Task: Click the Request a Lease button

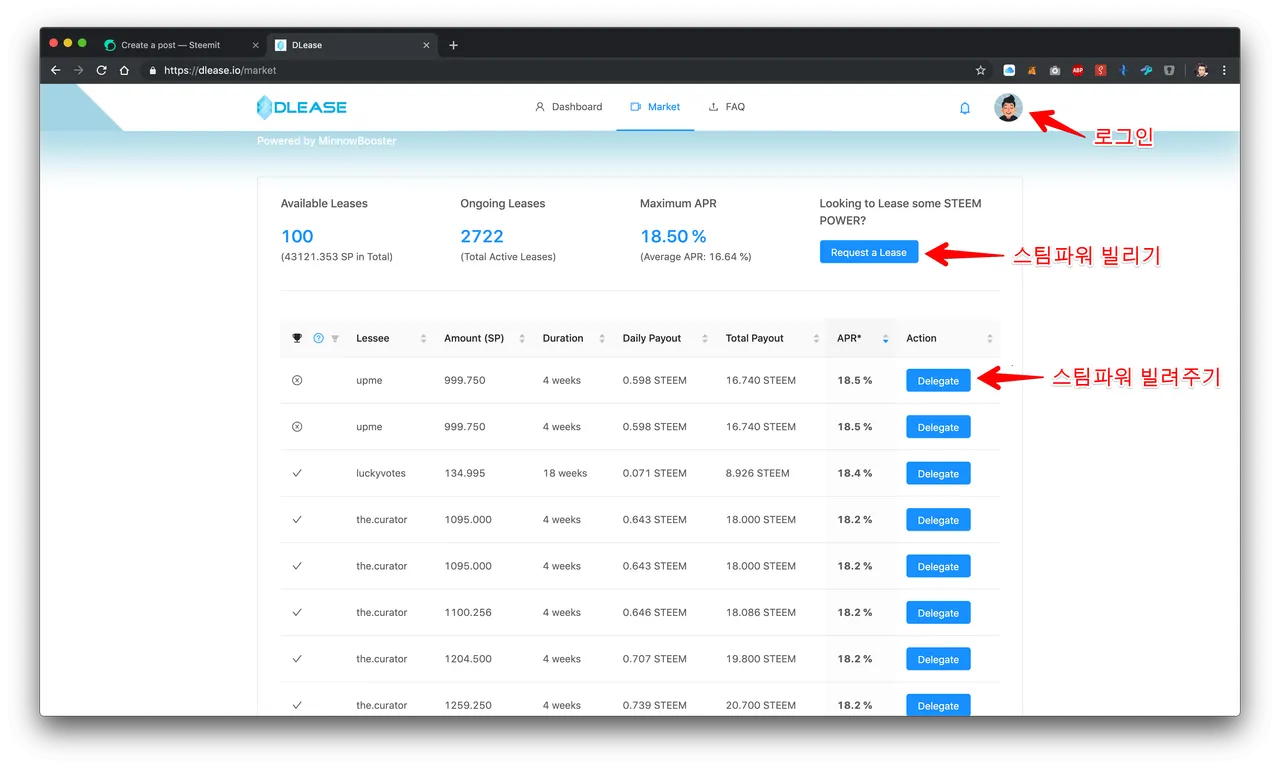Action: [x=868, y=252]
